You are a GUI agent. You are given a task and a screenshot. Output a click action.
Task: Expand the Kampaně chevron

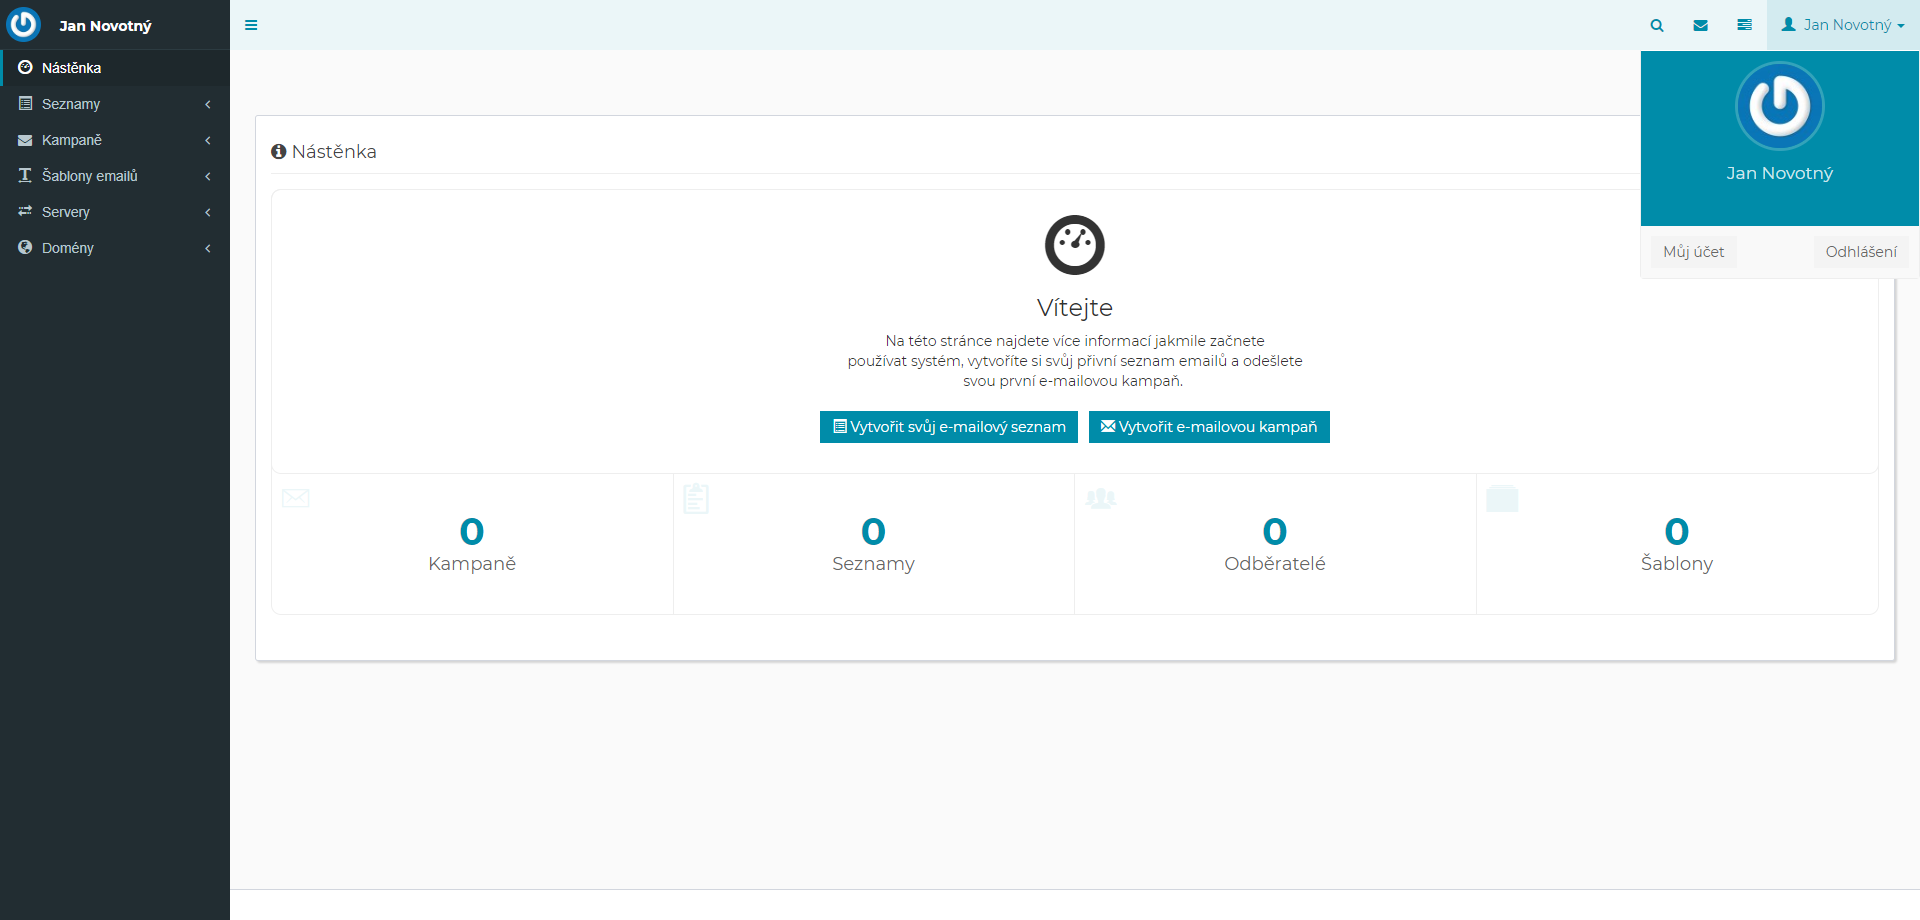pyautogui.click(x=208, y=140)
